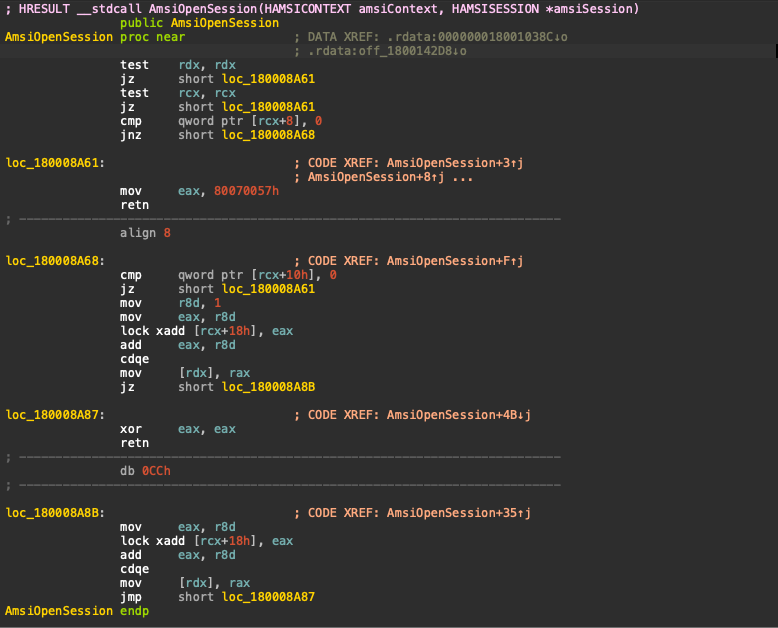
Task: Click retn below xor eax, eax
Action: (134, 443)
